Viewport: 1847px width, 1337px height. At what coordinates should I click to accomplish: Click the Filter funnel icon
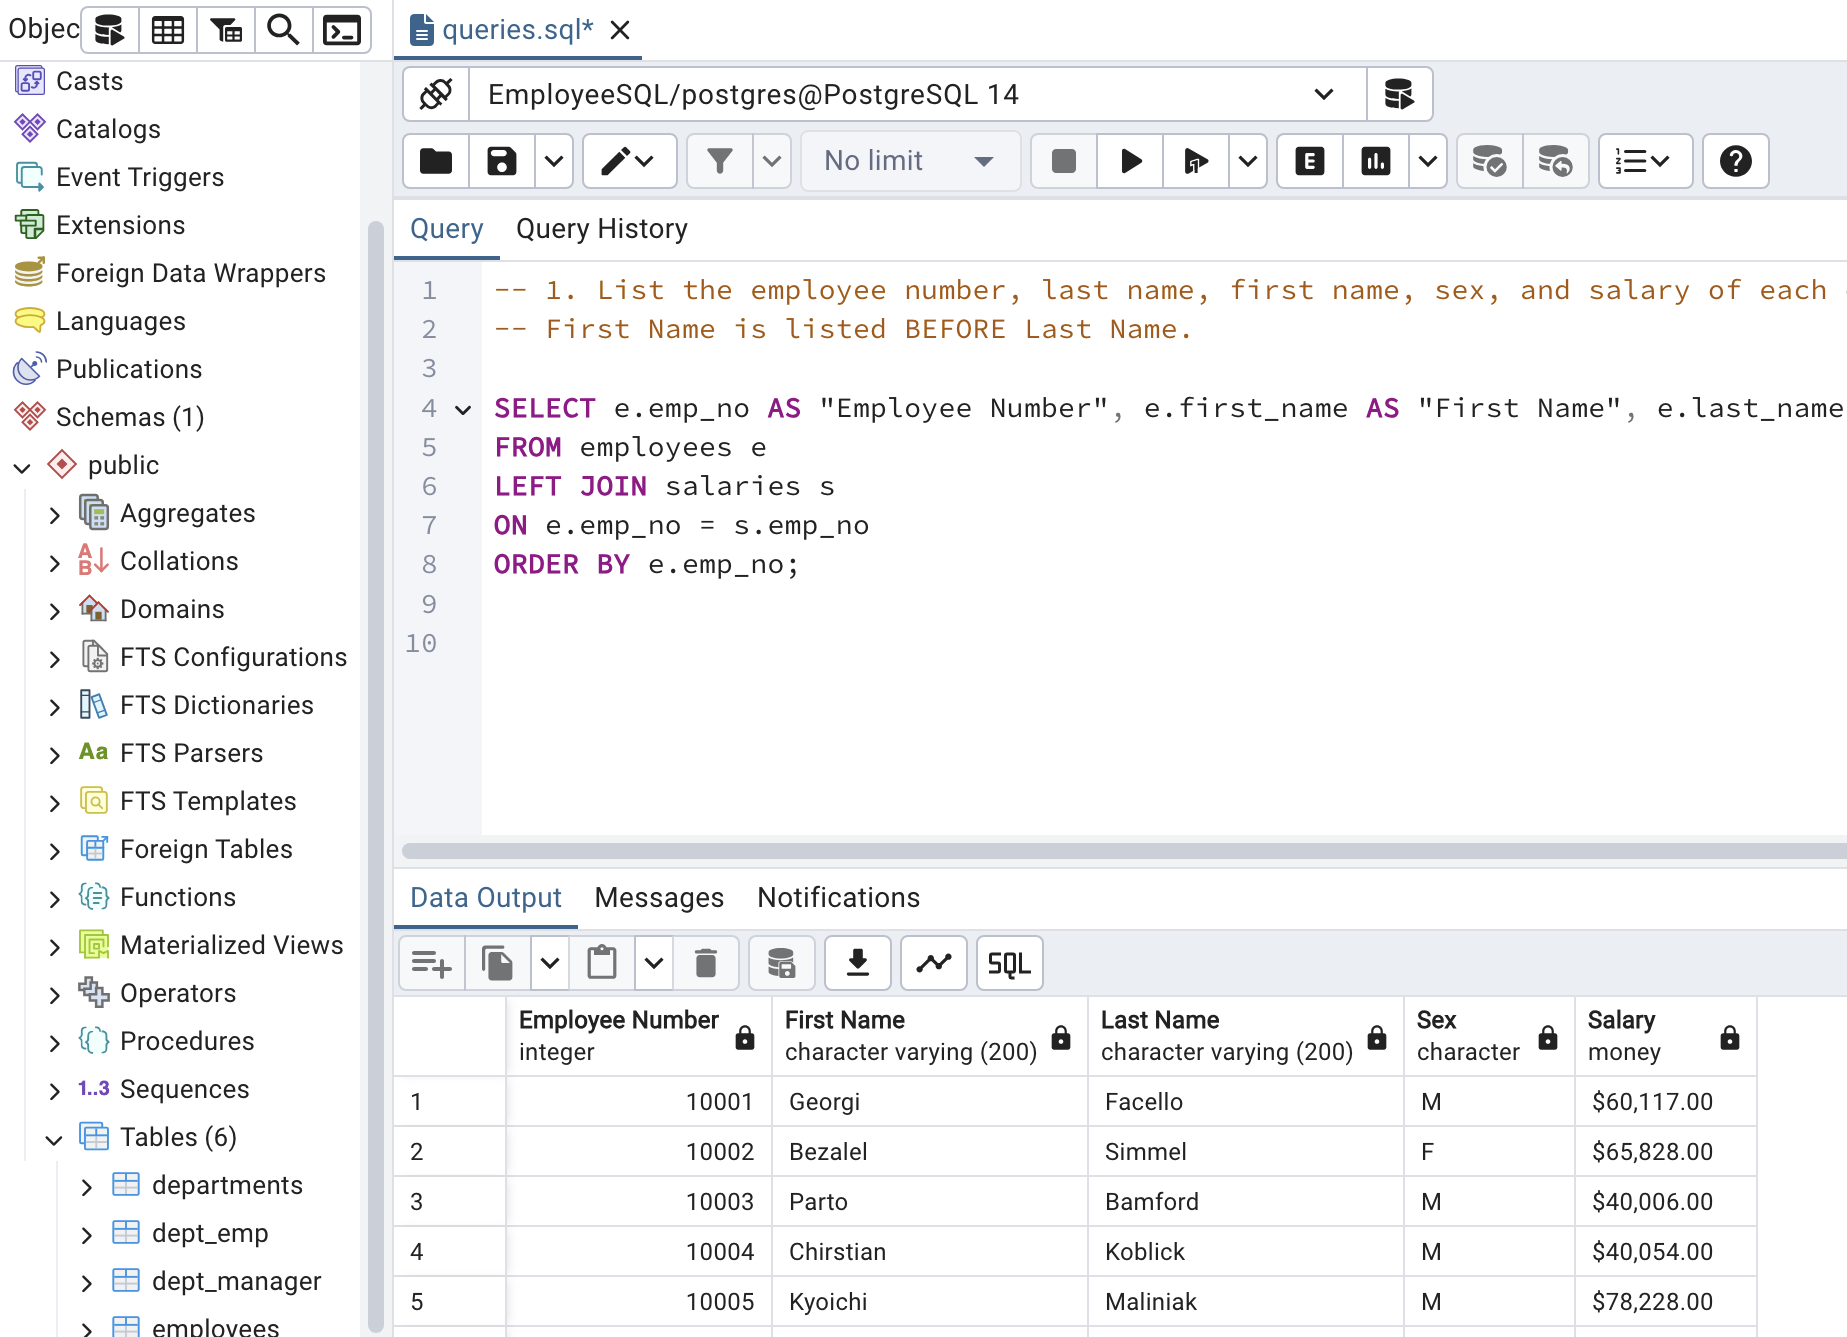click(720, 161)
